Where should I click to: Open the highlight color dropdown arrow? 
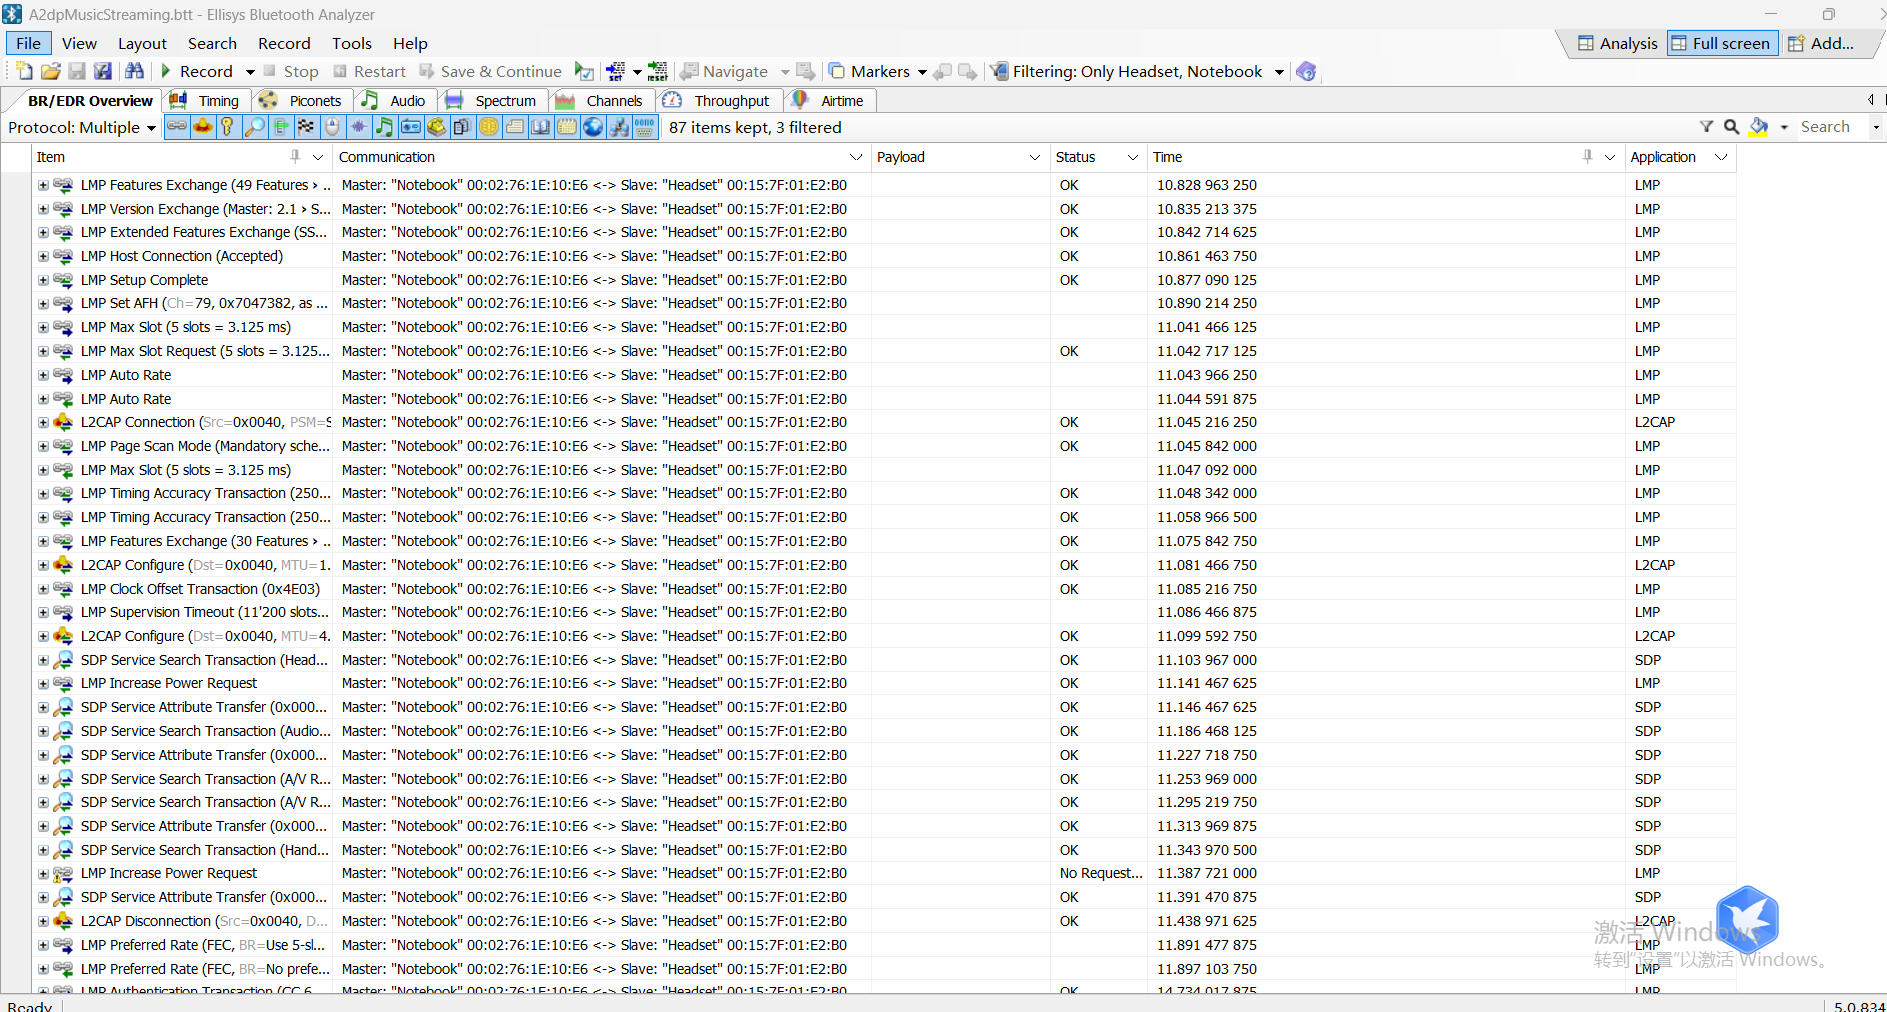1784,128
